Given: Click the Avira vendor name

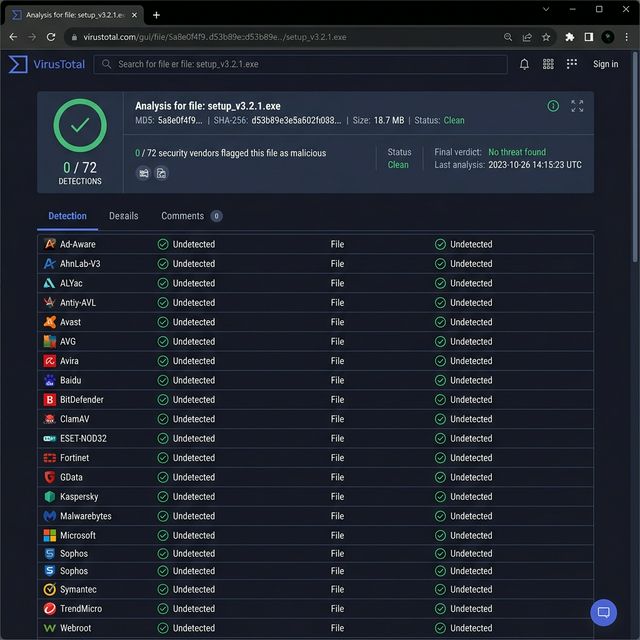Looking at the screenshot, I should pyautogui.click(x=69, y=361).
